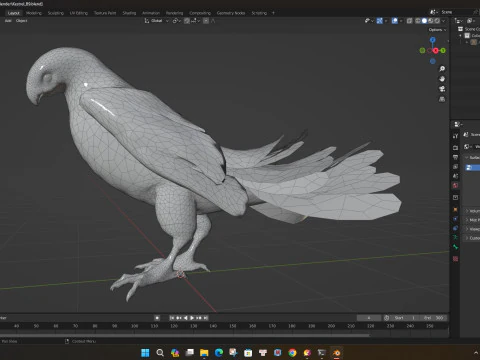Image resolution: width=480 pixels, height=360 pixels.
Task: Toggle proportional editing
Action: [206, 21]
